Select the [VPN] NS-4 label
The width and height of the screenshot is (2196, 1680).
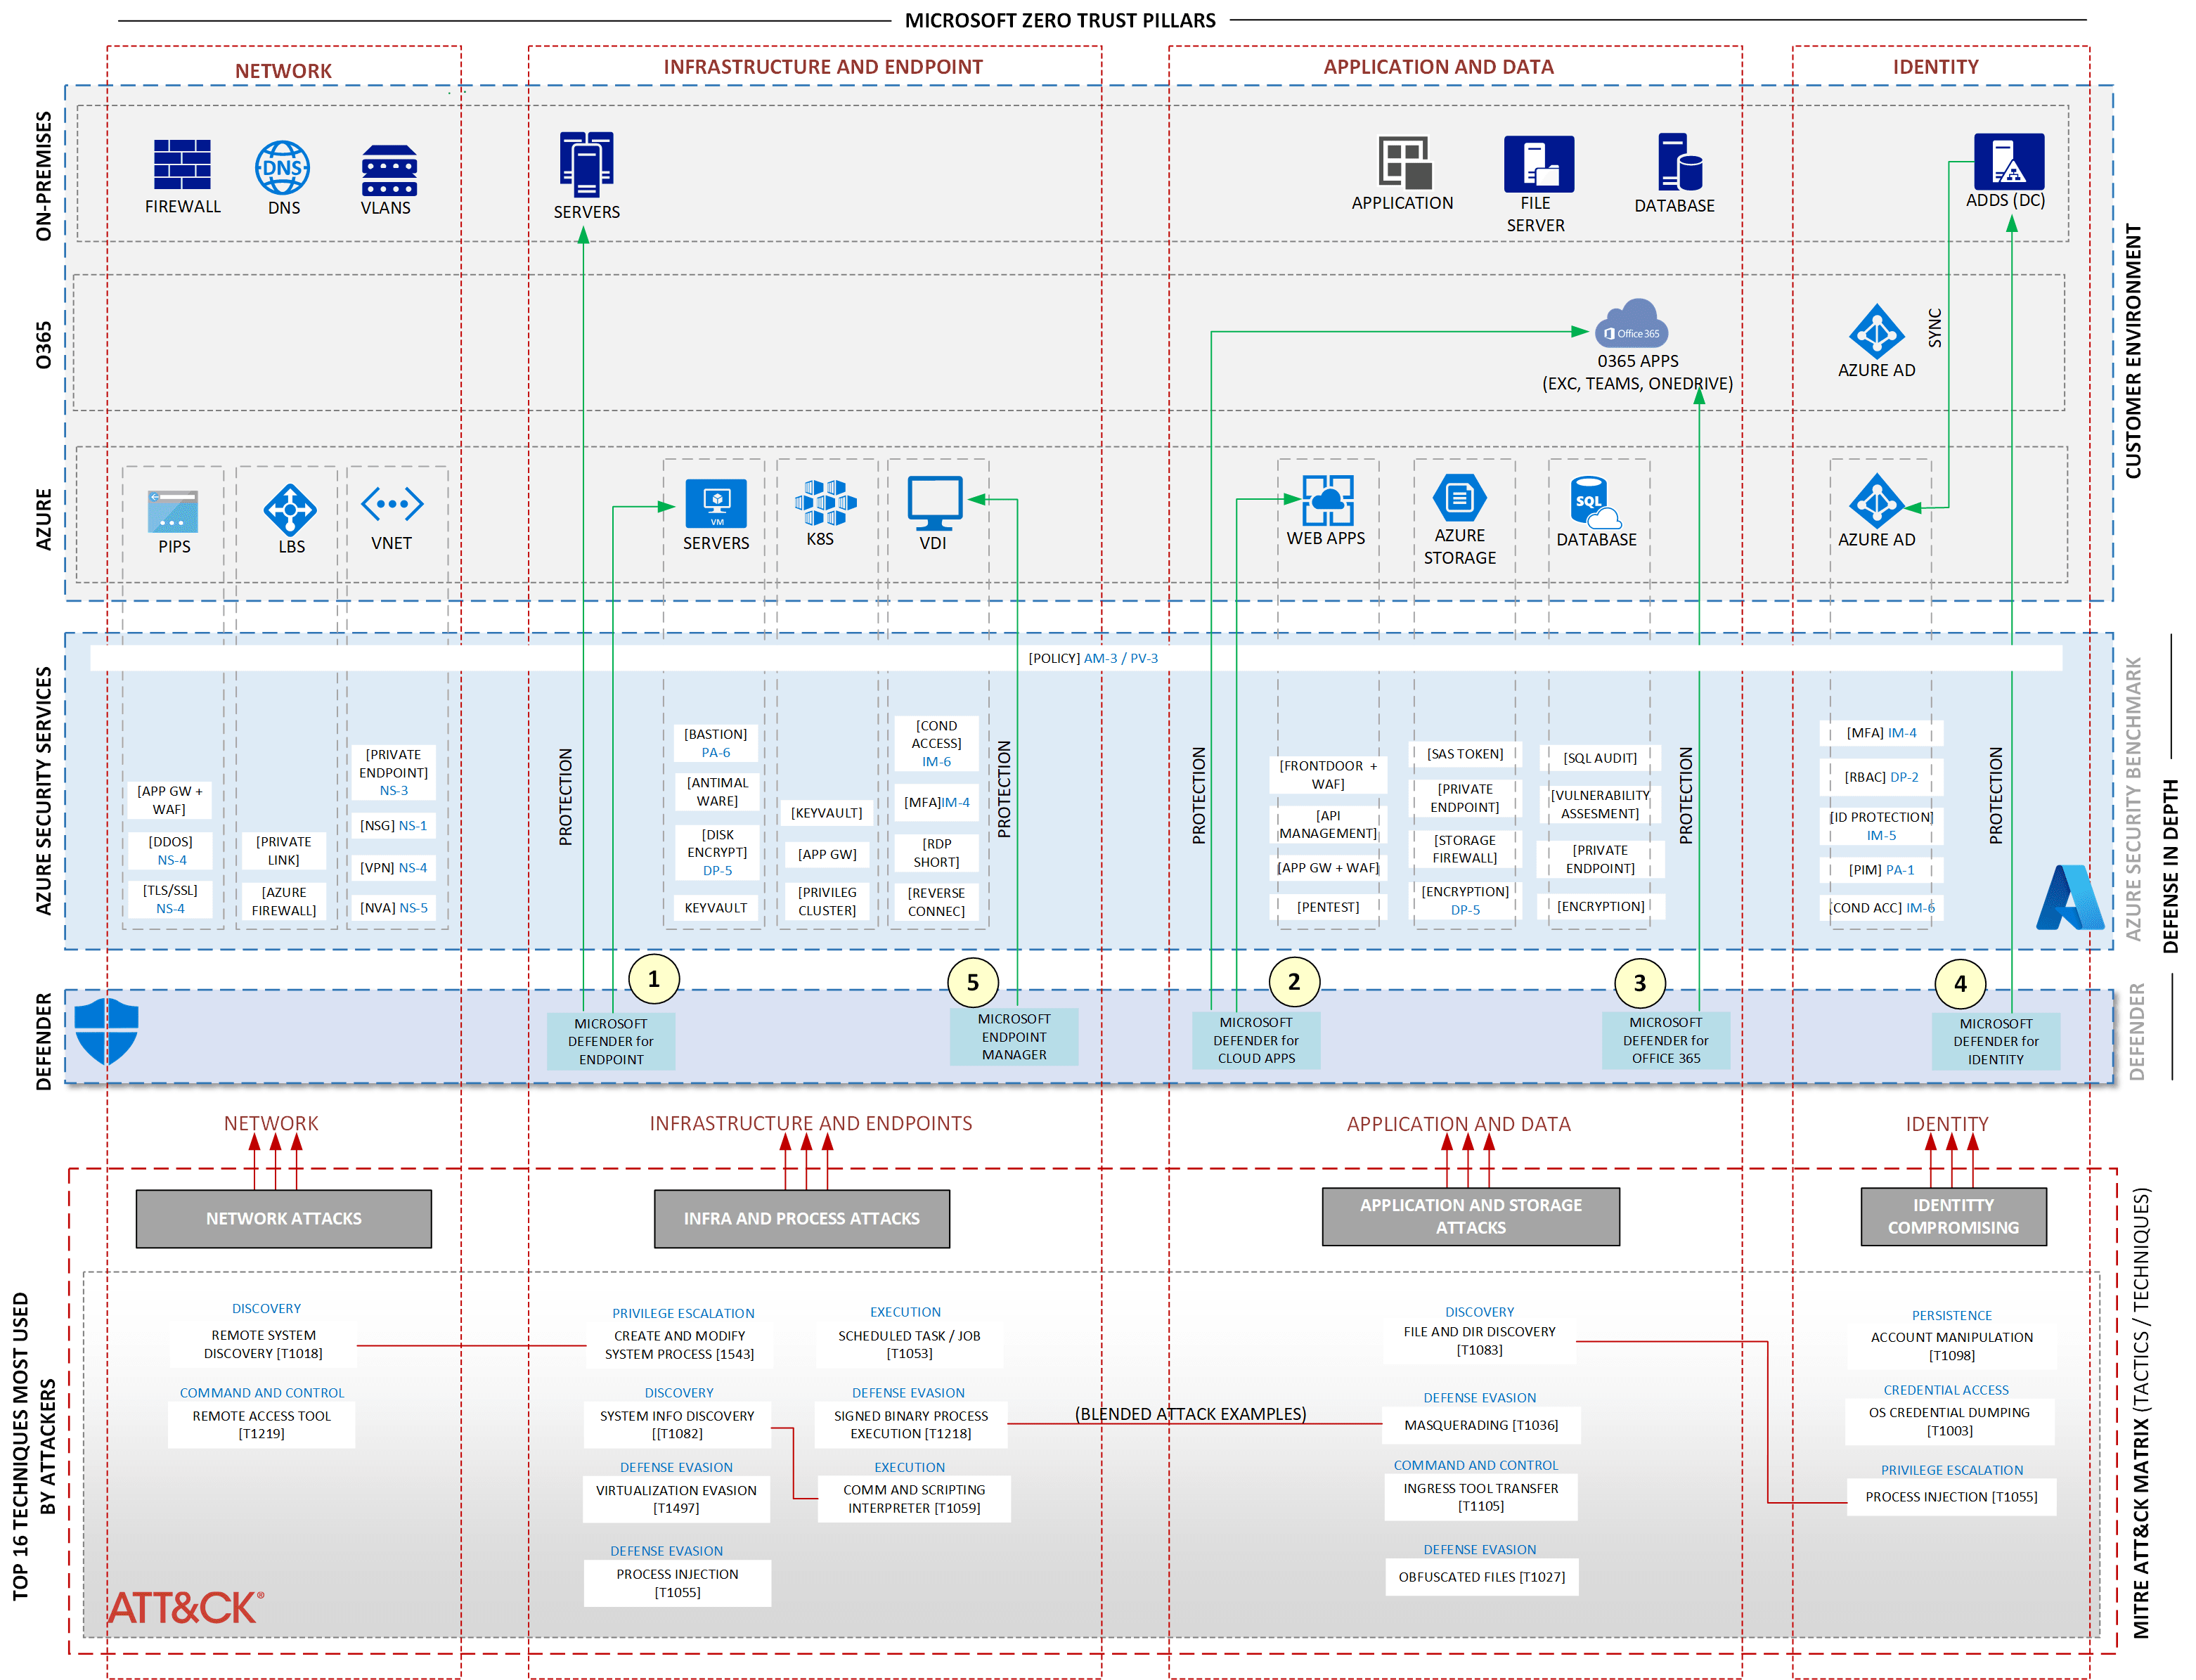[394, 867]
